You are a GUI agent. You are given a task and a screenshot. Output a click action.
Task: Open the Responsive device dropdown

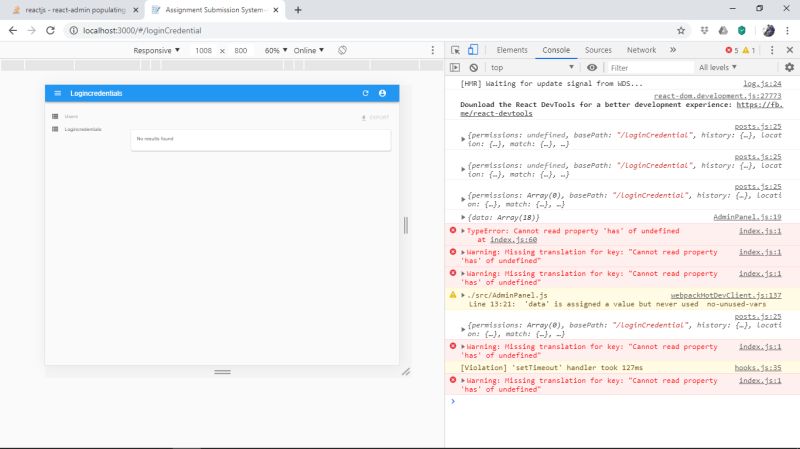156,50
